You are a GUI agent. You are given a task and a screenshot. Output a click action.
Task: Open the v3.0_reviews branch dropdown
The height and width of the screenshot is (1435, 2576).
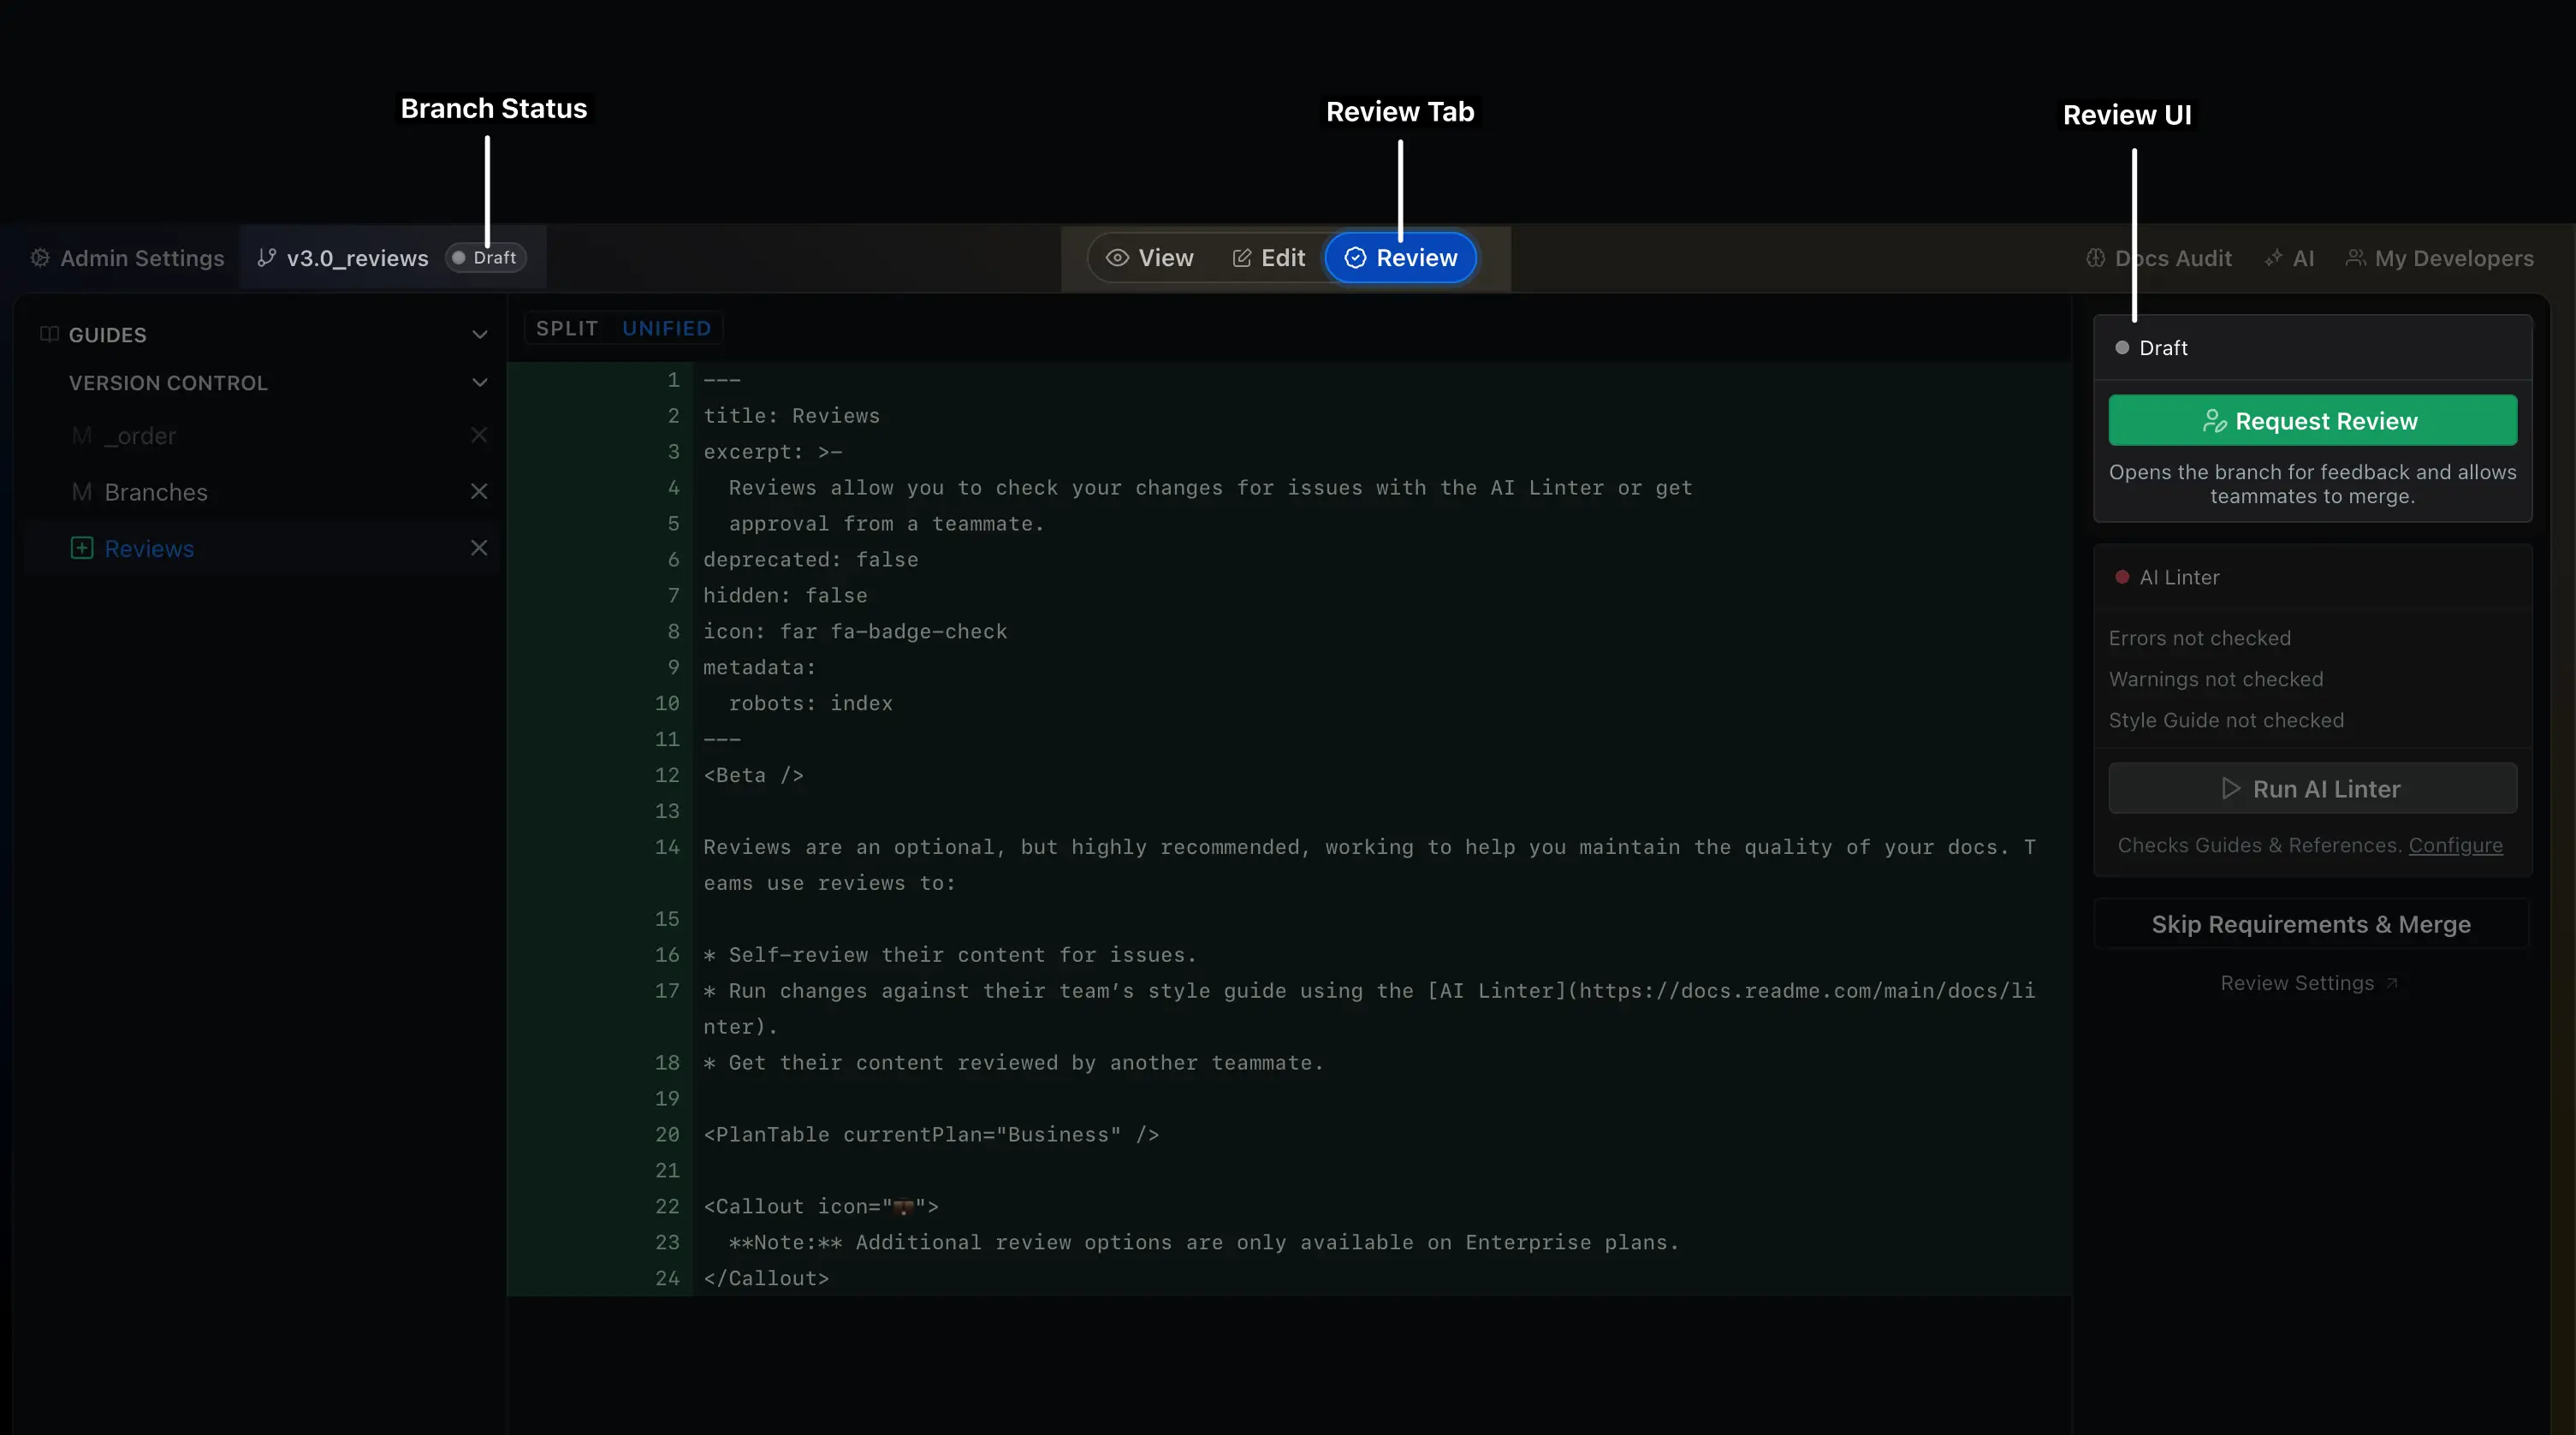357,258
